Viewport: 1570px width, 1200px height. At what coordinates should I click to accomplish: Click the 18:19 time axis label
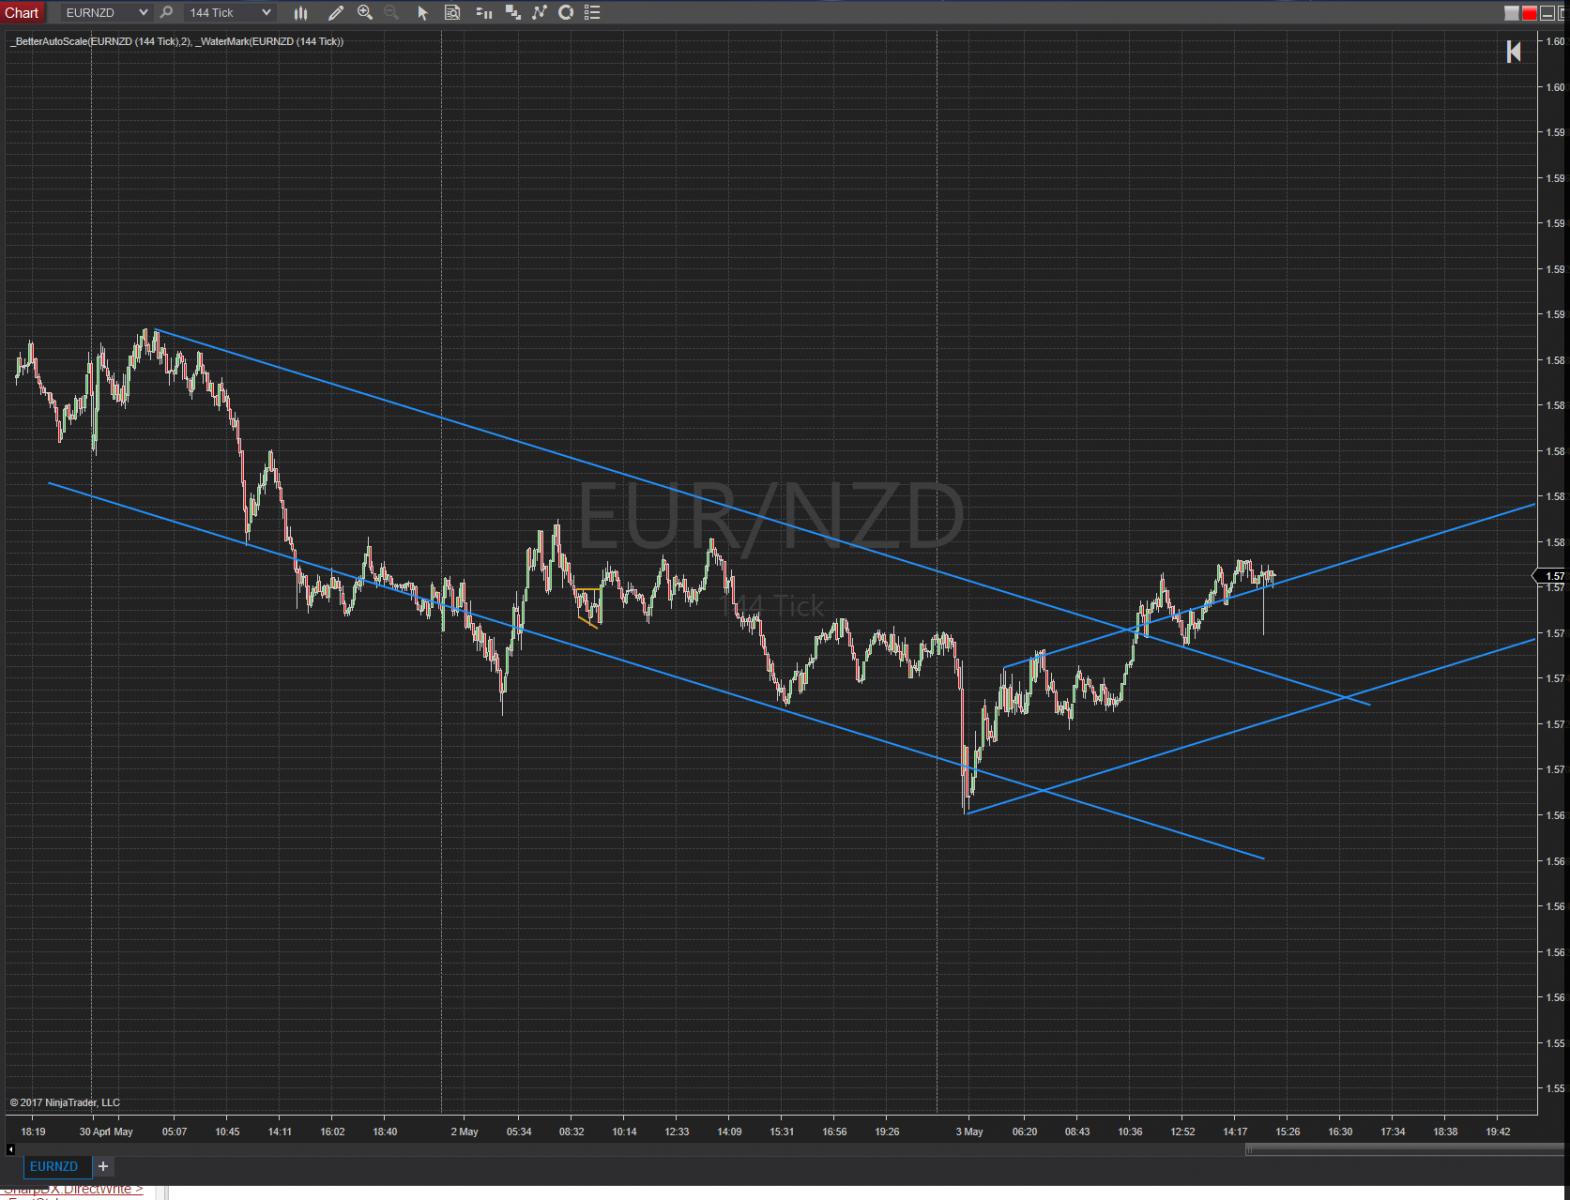[33, 1131]
